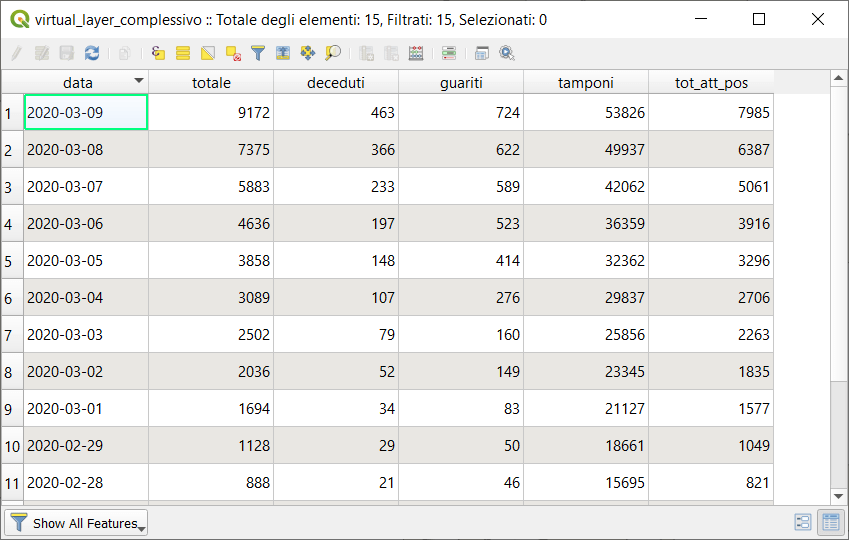This screenshot has width=849, height=540.
Task: Click sort arrow on data column
Action: pos(138,81)
